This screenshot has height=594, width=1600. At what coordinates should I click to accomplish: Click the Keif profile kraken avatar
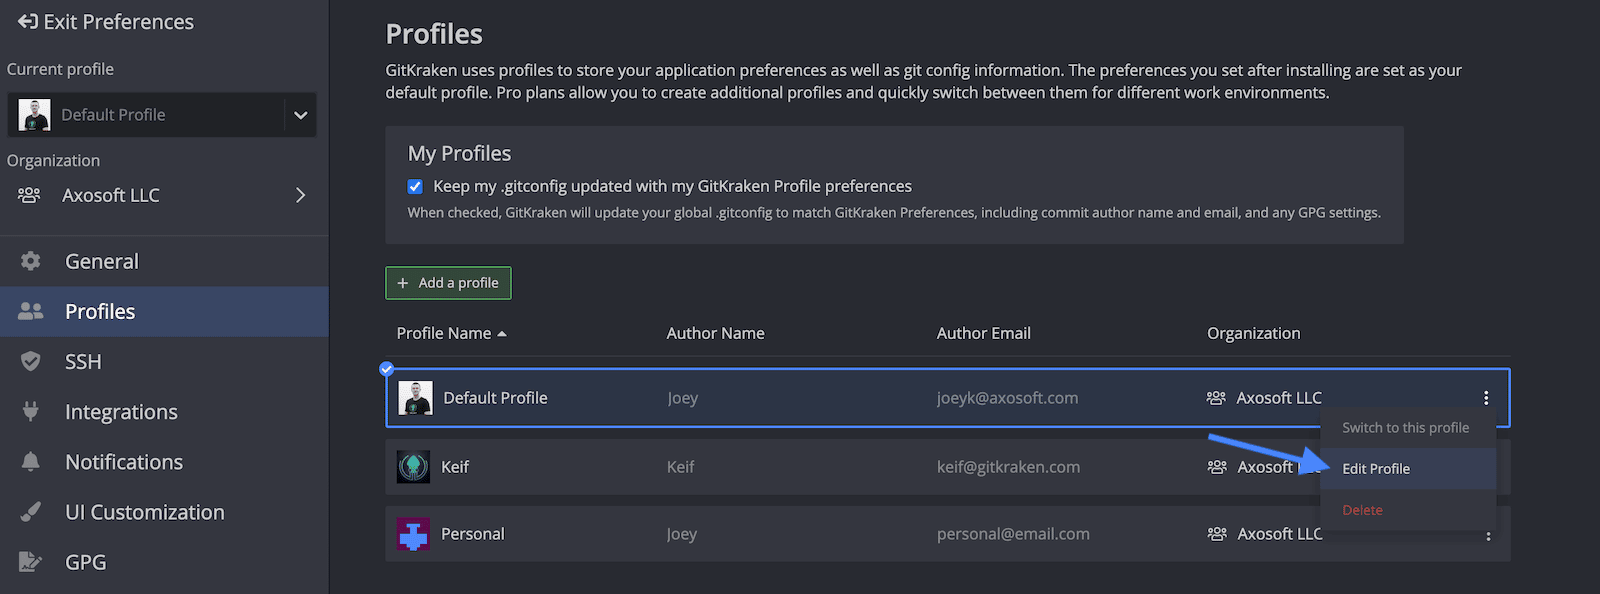pyautogui.click(x=413, y=467)
